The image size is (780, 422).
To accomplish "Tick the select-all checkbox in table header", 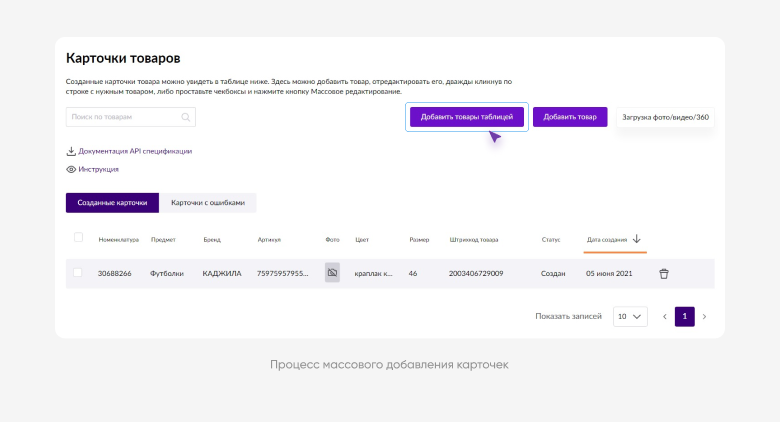I will pos(78,237).
